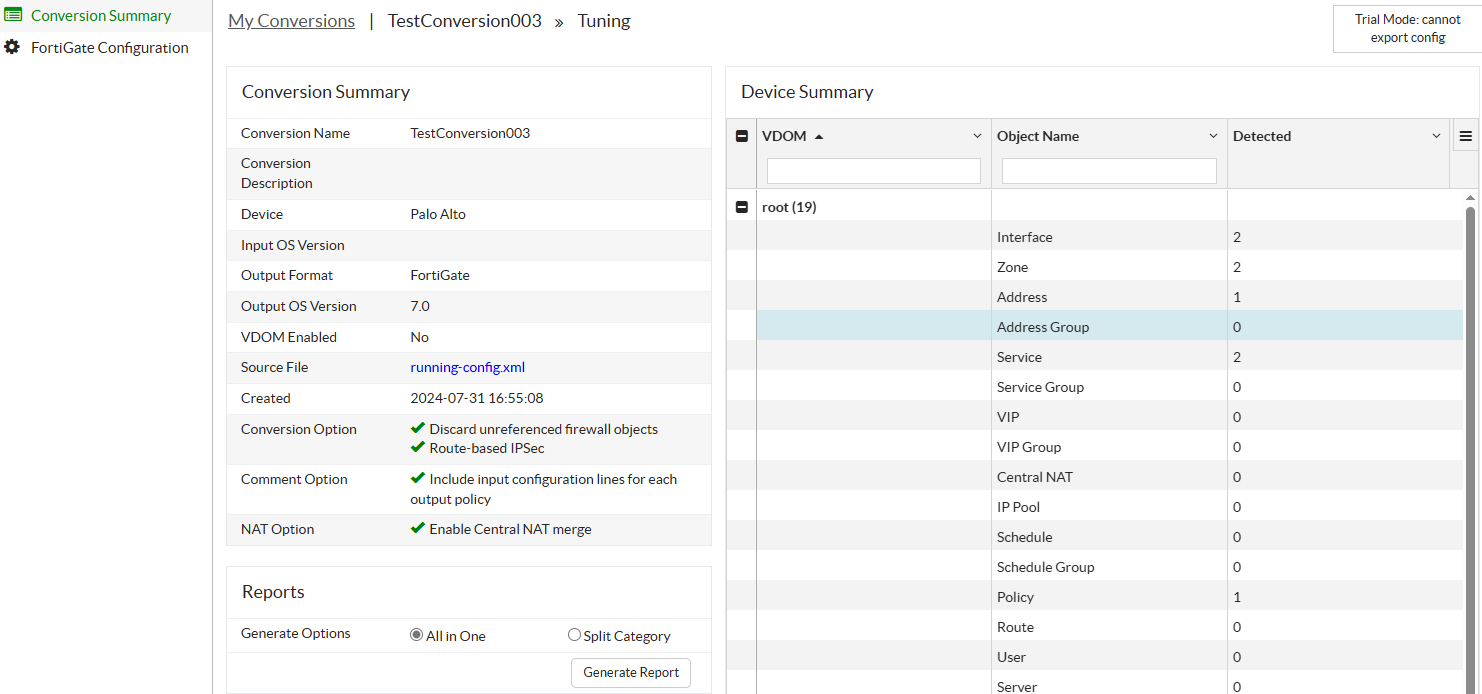Click the Interface row in Device Summary
The width and height of the screenshot is (1482, 694).
(x=1094, y=237)
